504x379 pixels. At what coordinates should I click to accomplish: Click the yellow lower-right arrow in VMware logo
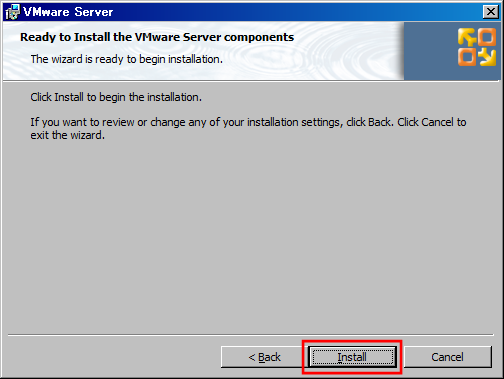[x=487, y=57]
